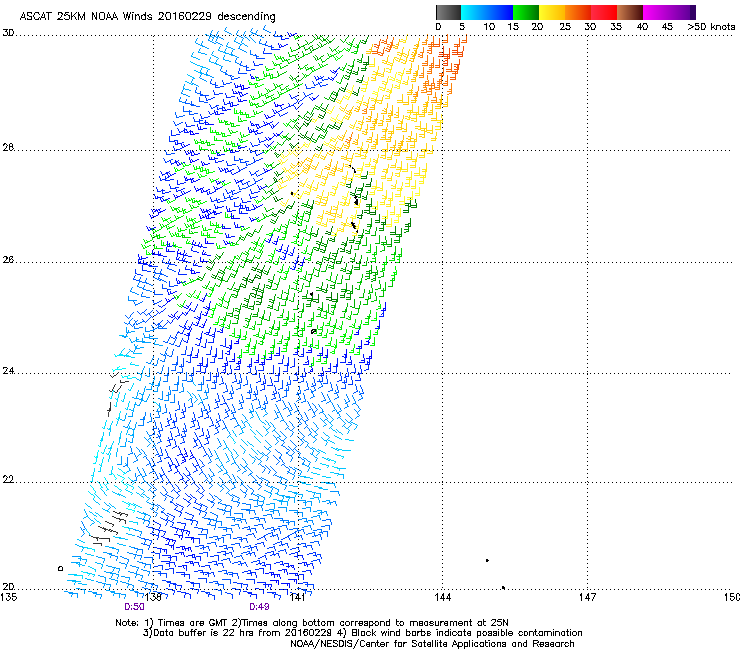Click the red 30-35 knots legend swatch

604,12
